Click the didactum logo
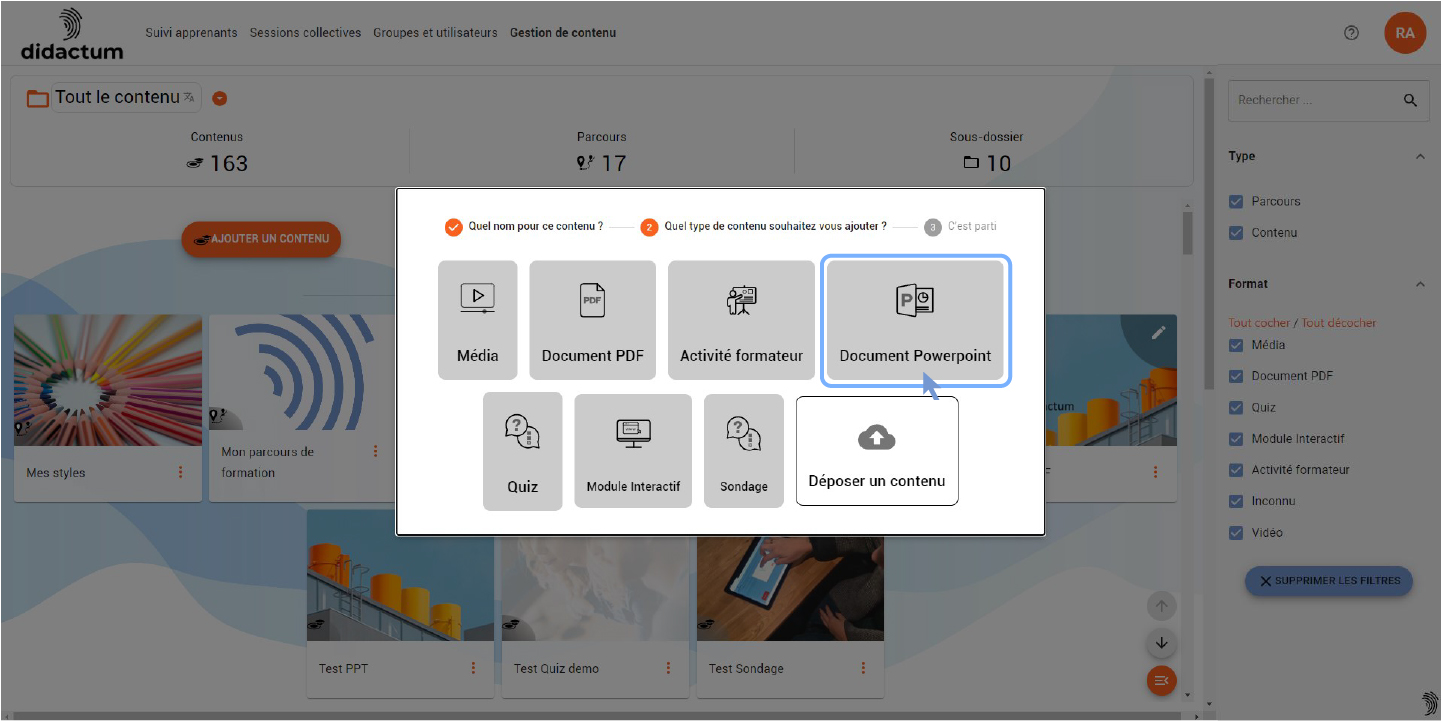Viewport: 1442px width, 721px height. 72,34
